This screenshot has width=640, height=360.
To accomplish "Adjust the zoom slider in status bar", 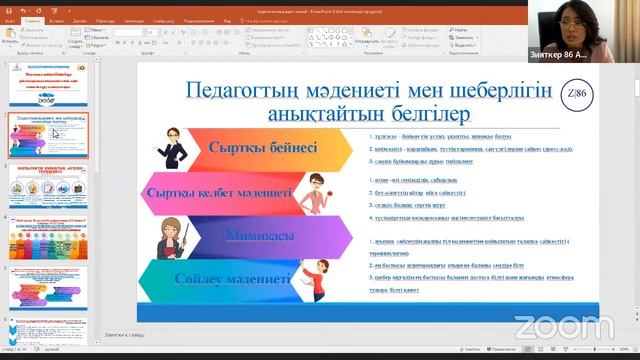I will 595,349.
